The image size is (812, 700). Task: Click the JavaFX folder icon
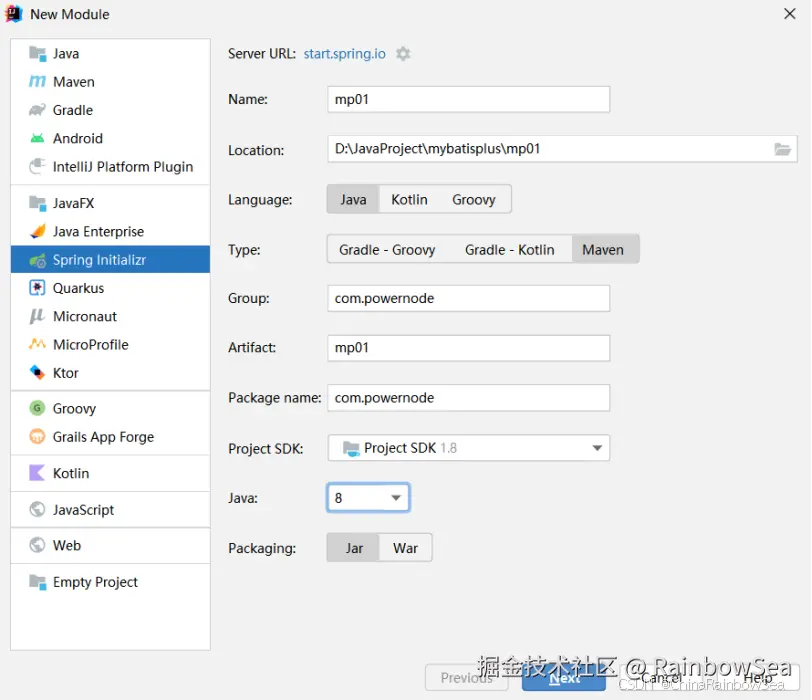coord(37,203)
